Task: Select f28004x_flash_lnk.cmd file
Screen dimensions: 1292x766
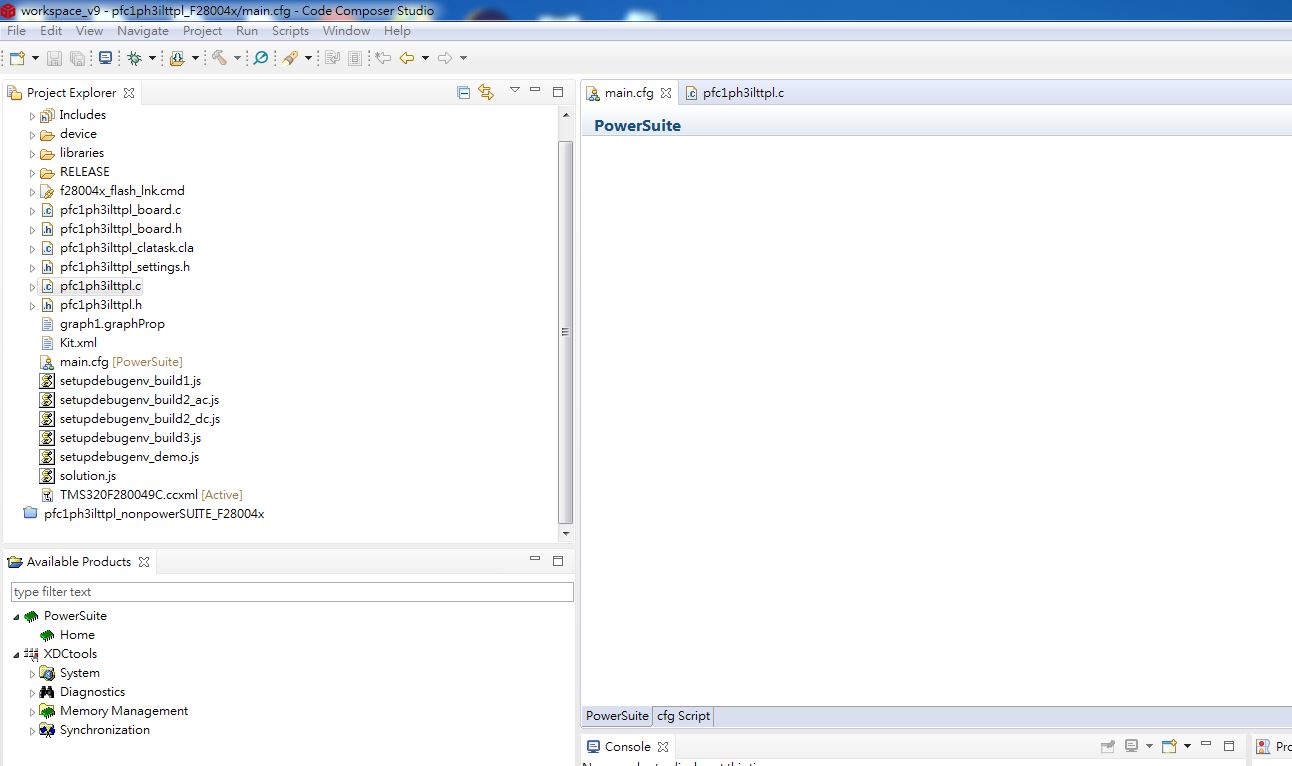Action: point(122,191)
